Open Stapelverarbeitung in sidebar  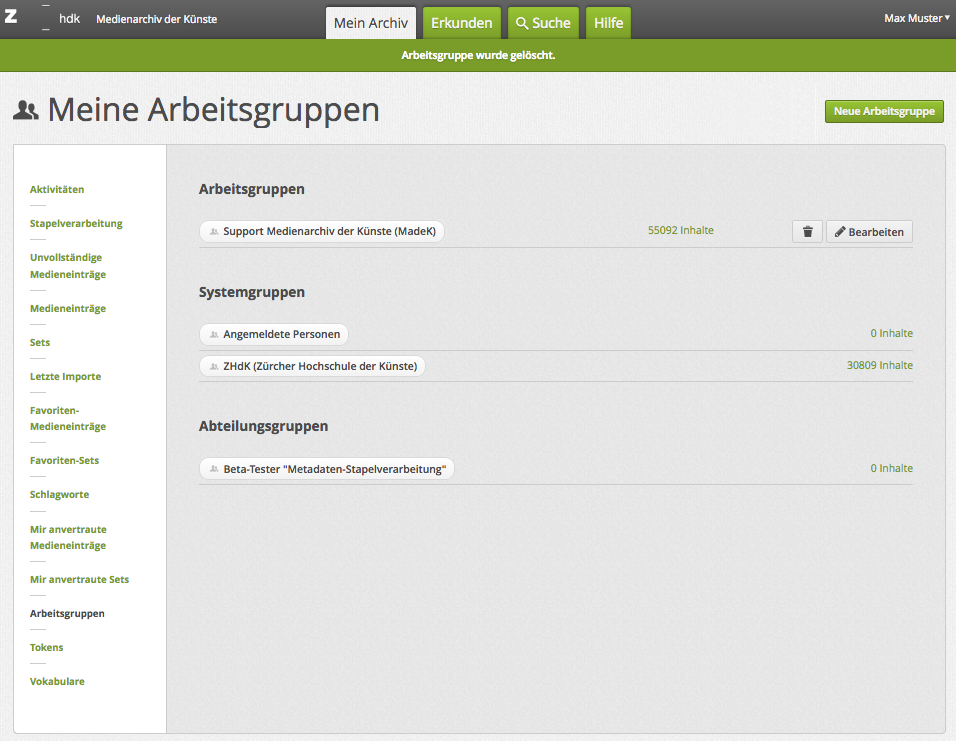click(76, 223)
